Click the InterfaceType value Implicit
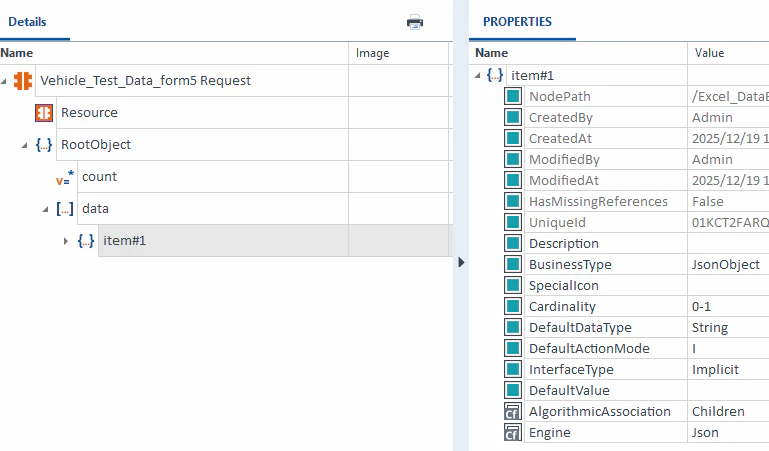The height and width of the screenshot is (451, 769). coord(715,370)
